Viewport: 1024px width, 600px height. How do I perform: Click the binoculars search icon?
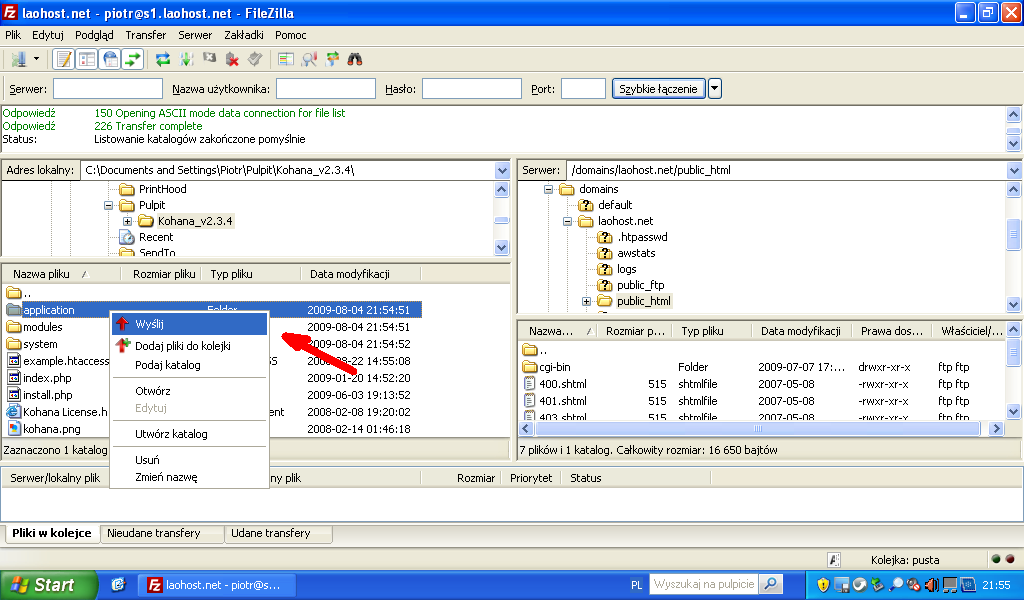(x=355, y=59)
